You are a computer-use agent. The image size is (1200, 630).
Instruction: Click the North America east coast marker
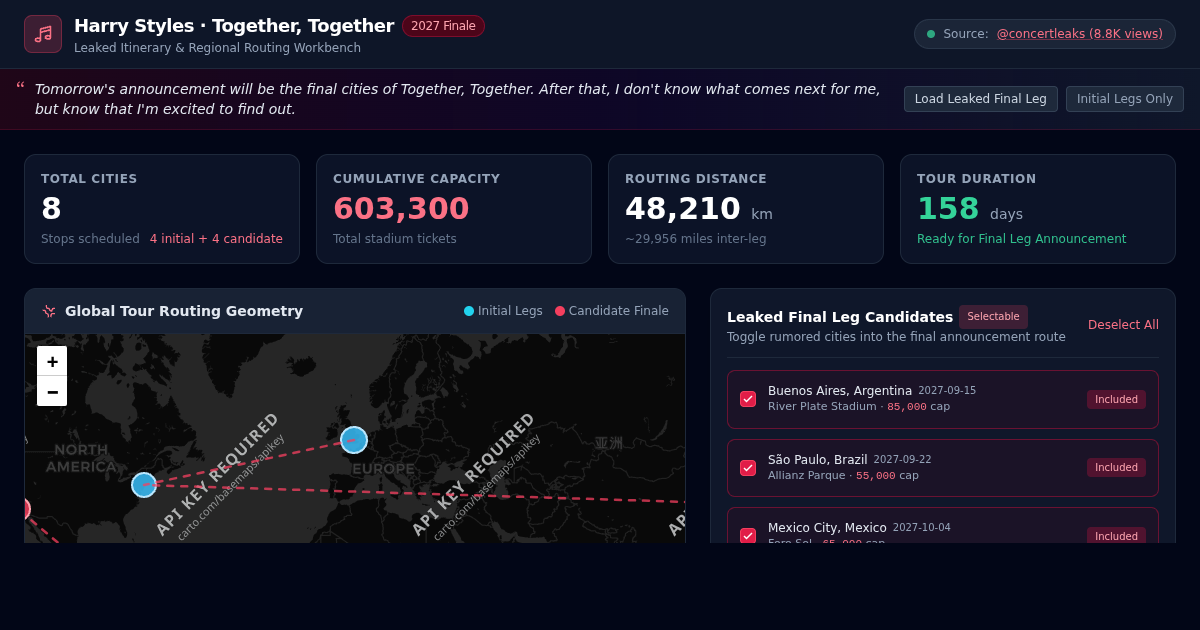click(x=144, y=485)
